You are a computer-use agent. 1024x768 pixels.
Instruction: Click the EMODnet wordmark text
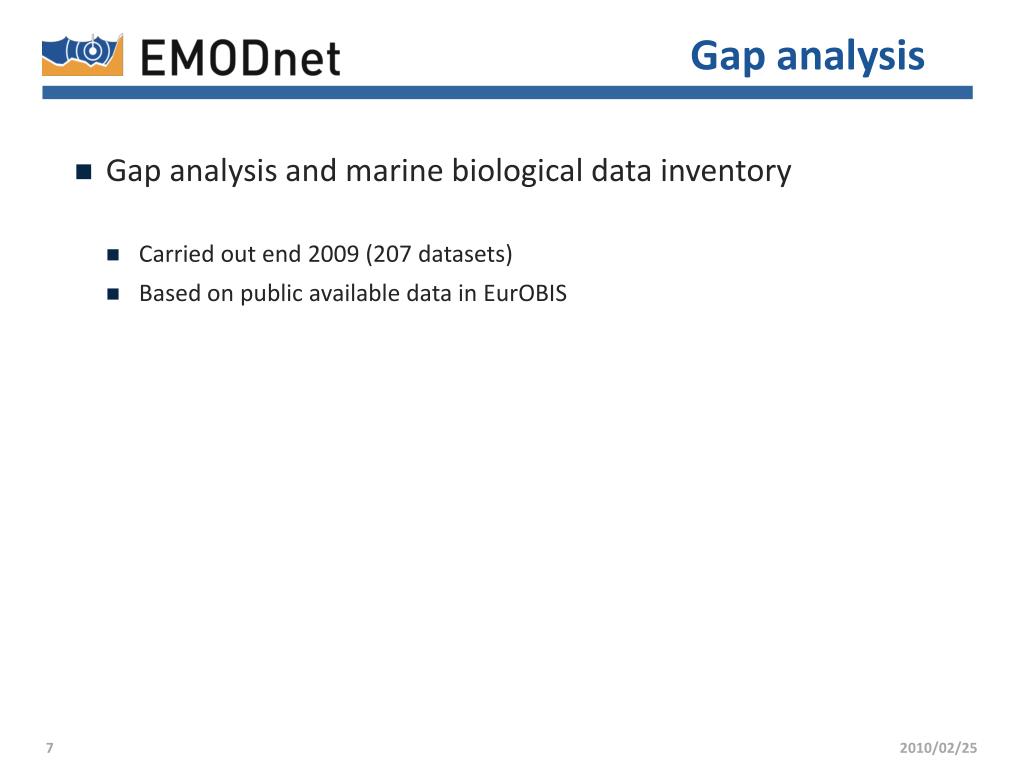[x=240, y=58]
